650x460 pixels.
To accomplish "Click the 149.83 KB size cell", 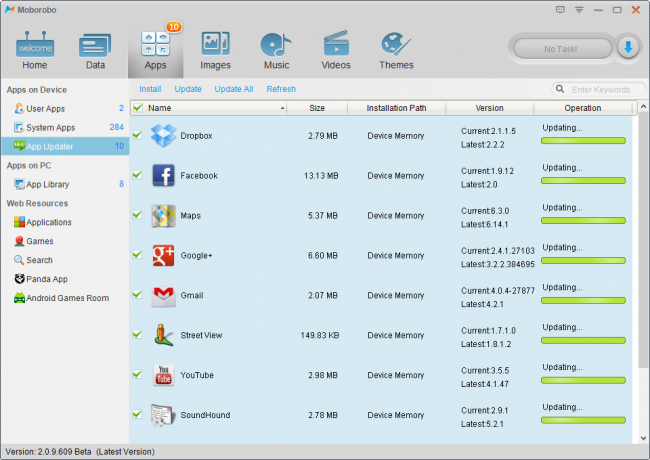I will [x=320, y=335].
